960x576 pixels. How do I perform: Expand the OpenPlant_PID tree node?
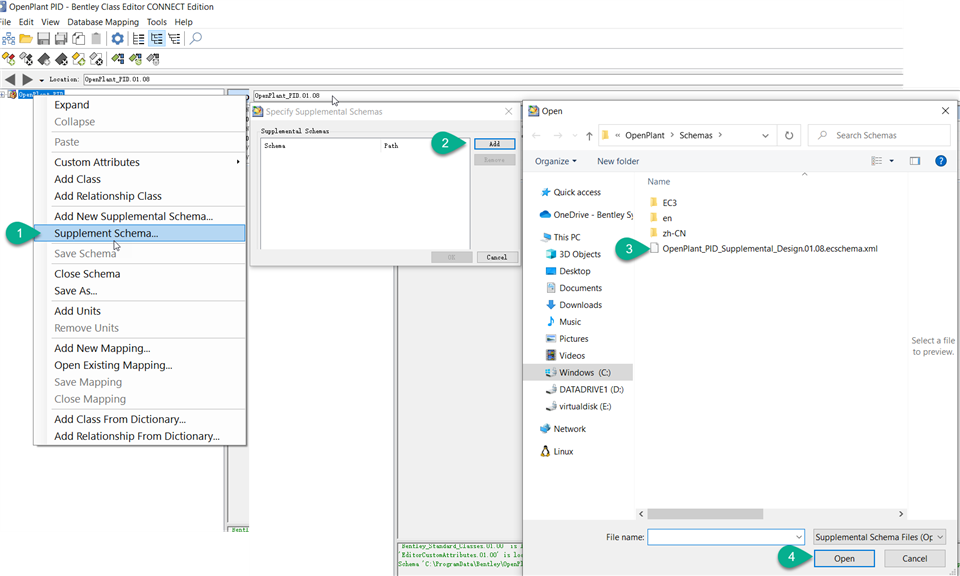click(4, 95)
